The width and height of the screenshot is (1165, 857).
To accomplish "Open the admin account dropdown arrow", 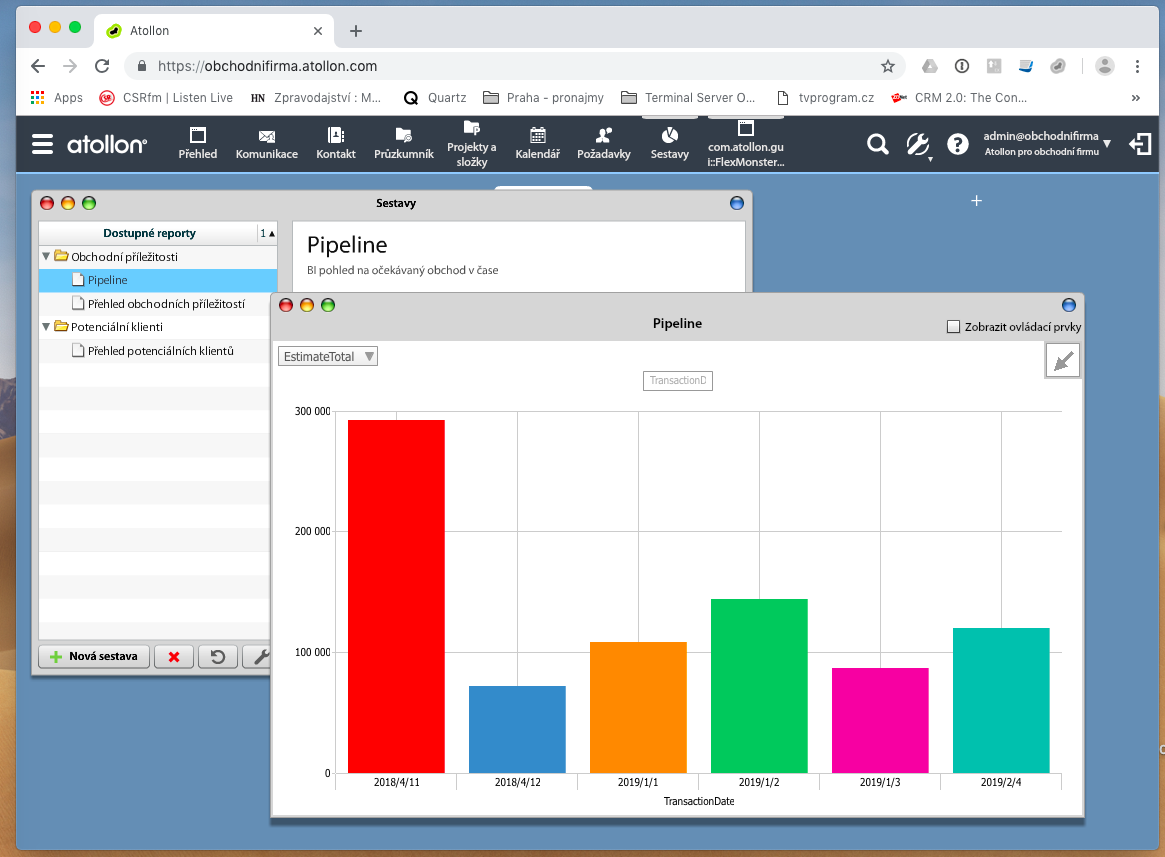I will [x=1107, y=144].
